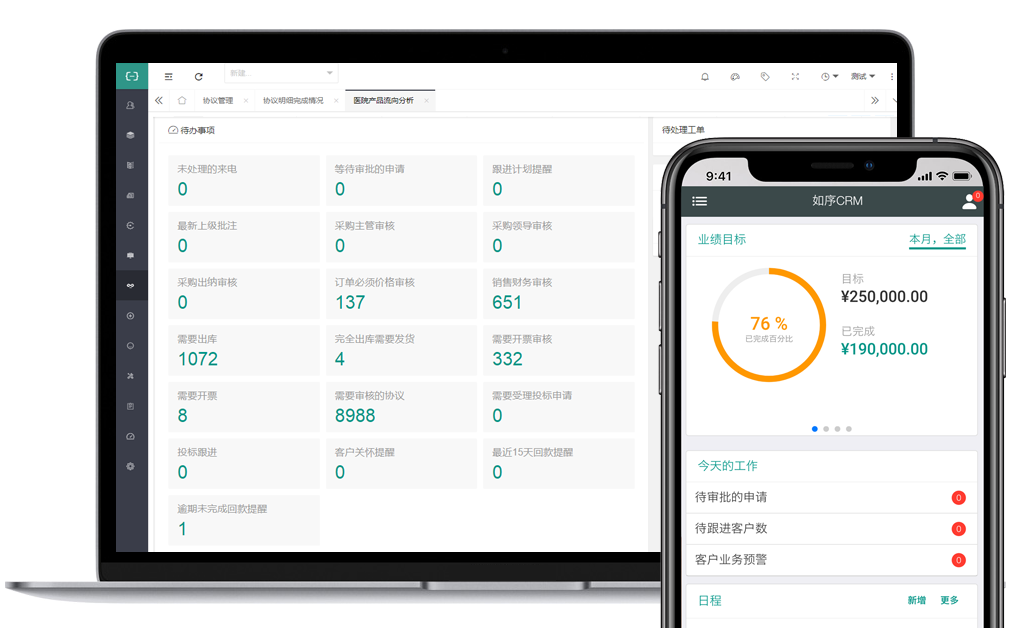
Task: Click the 待办事项 section header
Action: [192, 131]
